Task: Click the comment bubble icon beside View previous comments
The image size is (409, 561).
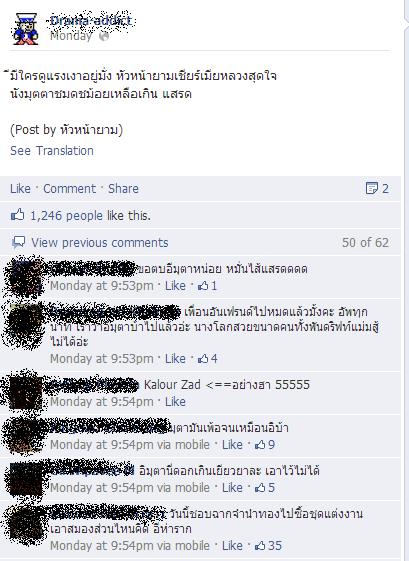Action: (18, 243)
